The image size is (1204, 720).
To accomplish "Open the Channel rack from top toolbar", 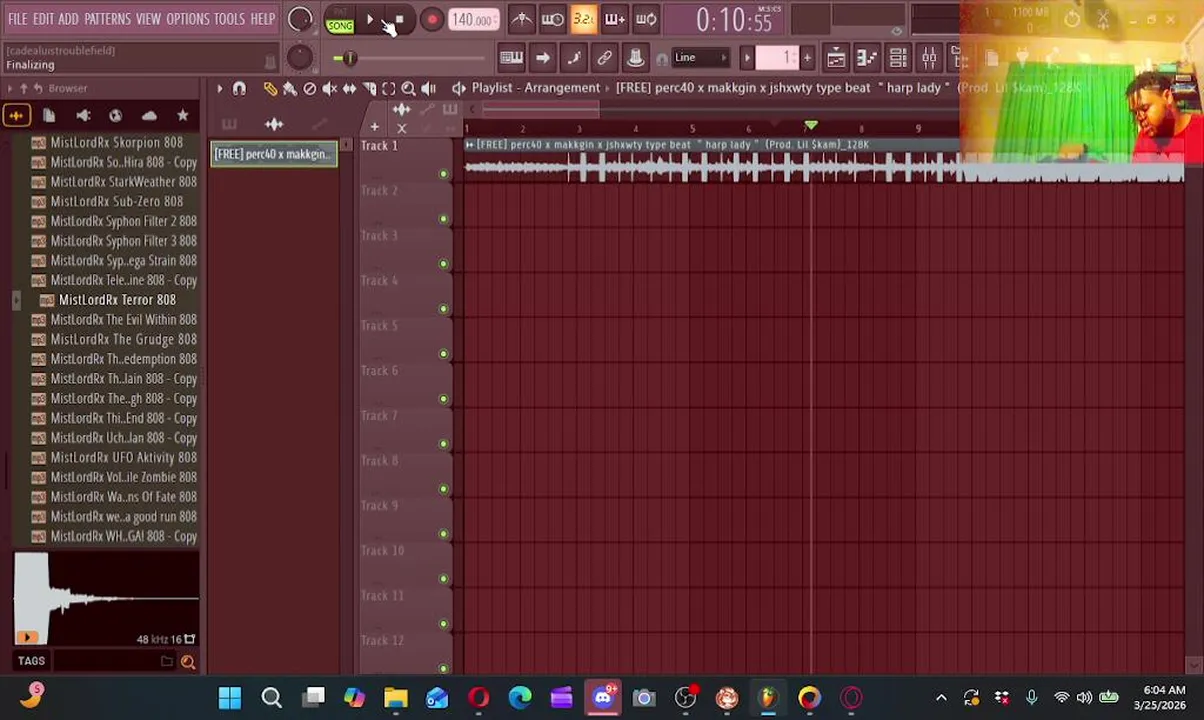I will point(898,58).
